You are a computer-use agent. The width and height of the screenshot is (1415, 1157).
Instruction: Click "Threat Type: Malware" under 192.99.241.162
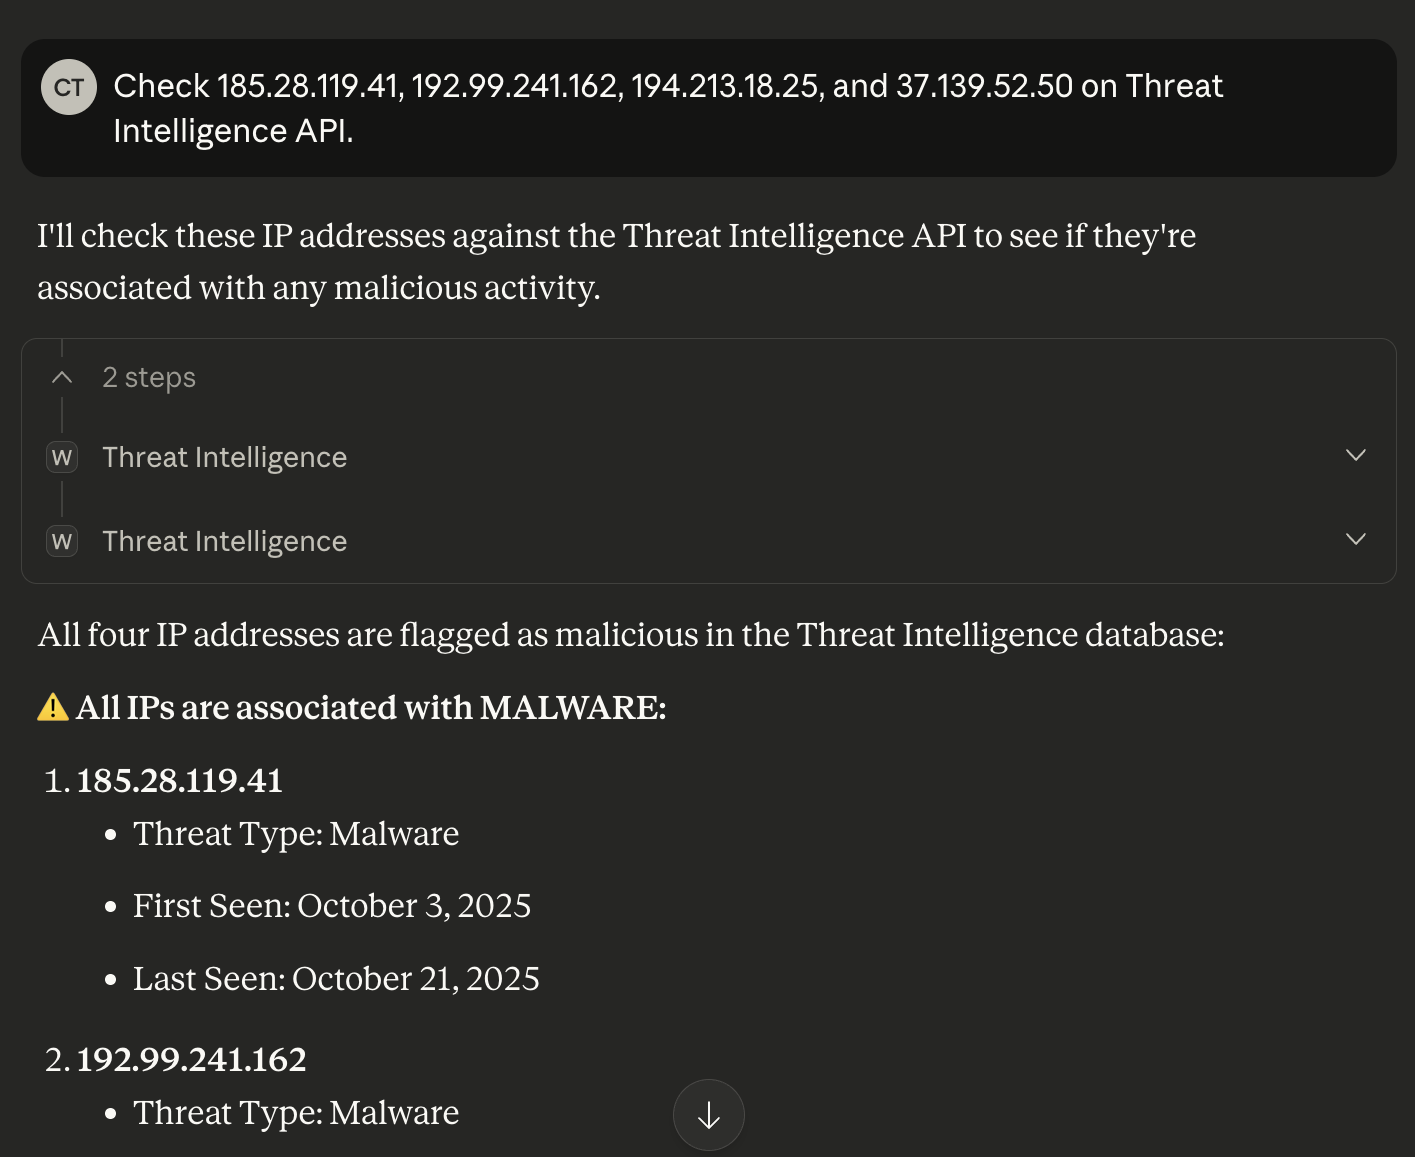coord(296,1112)
